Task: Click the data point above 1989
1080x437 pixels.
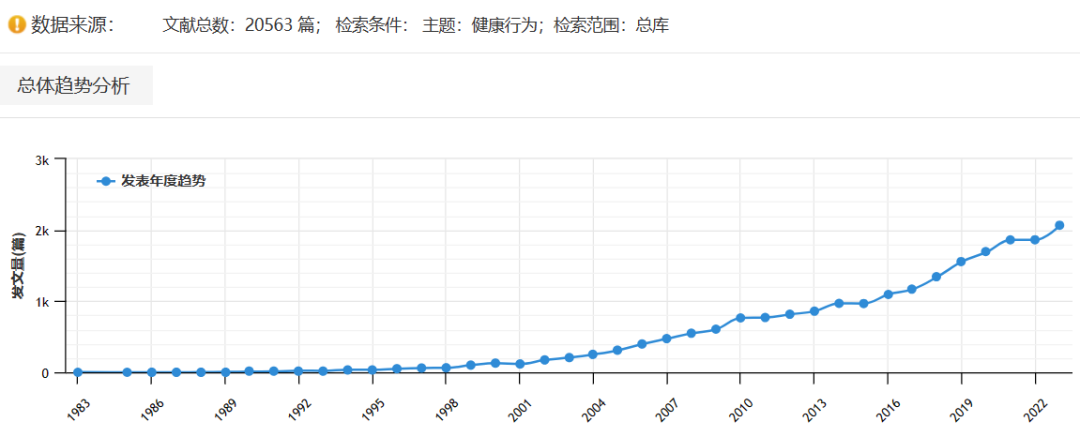Action: 225,372
